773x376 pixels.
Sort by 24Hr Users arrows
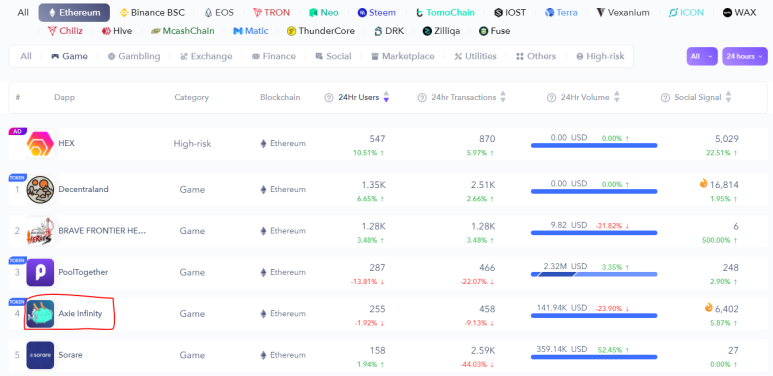pyautogui.click(x=386, y=97)
